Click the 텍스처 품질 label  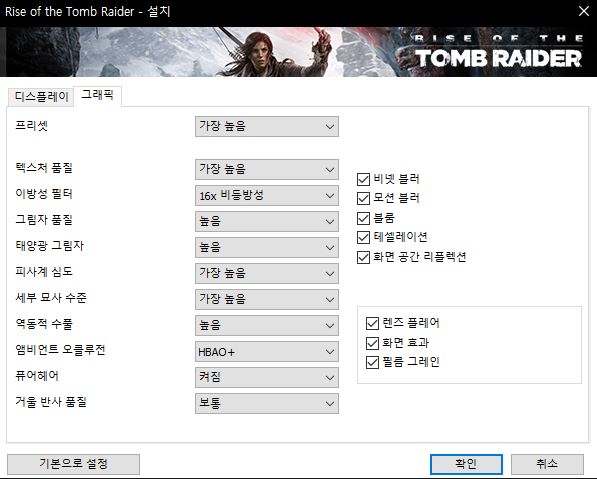44,168
